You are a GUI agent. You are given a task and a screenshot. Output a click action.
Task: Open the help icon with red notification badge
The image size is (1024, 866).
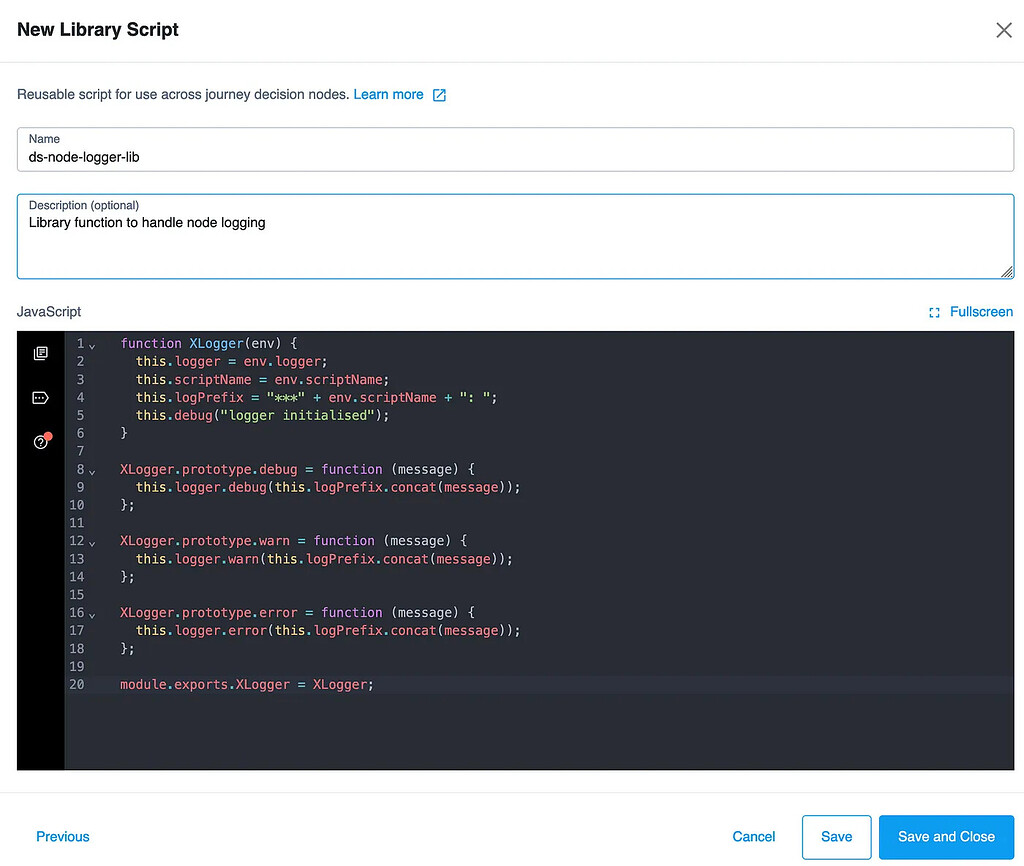click(40, 439)
